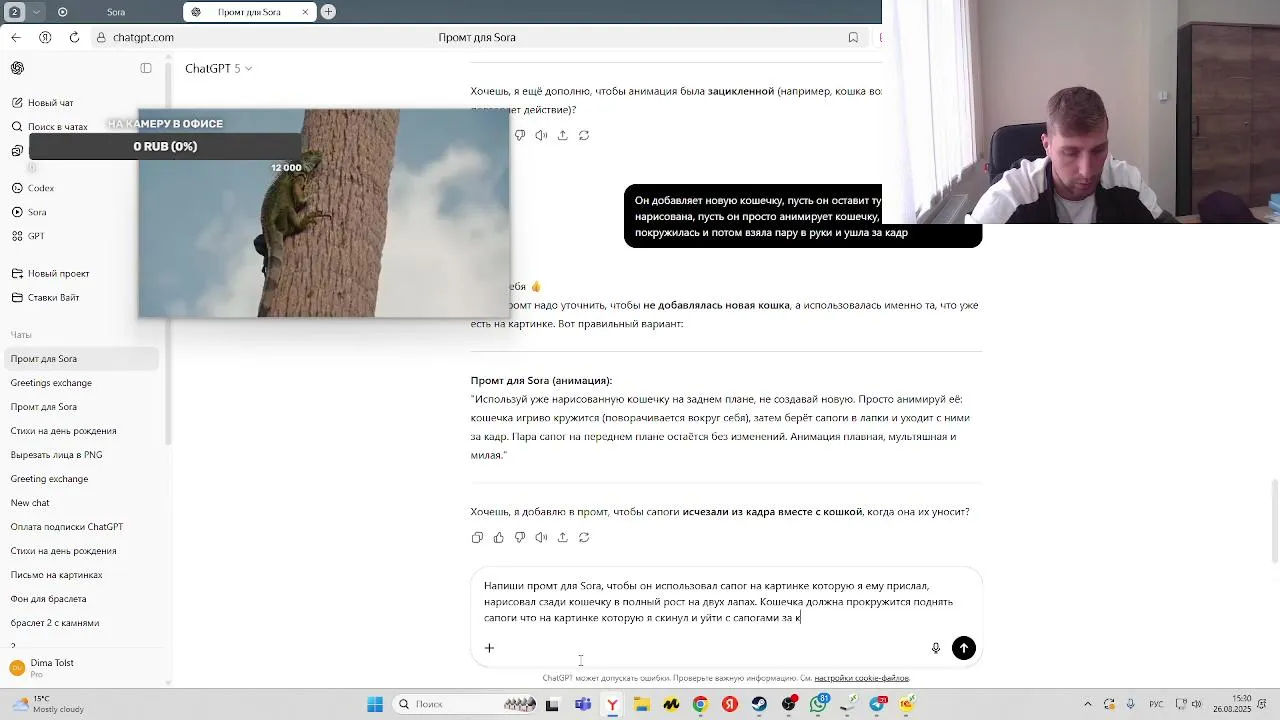
Task: Click the Yandex home button in the toolbar
Action: [x=45, y=37]
